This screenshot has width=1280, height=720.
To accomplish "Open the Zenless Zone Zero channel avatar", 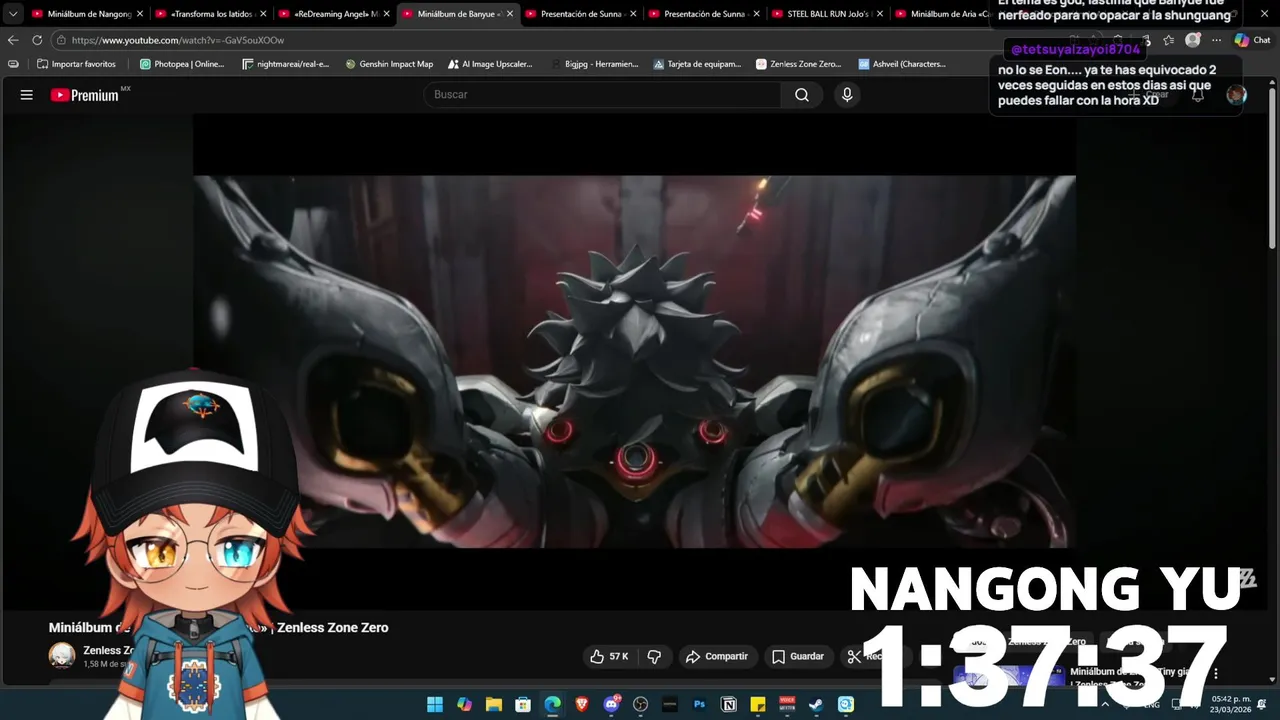I will tap(62, 655).
